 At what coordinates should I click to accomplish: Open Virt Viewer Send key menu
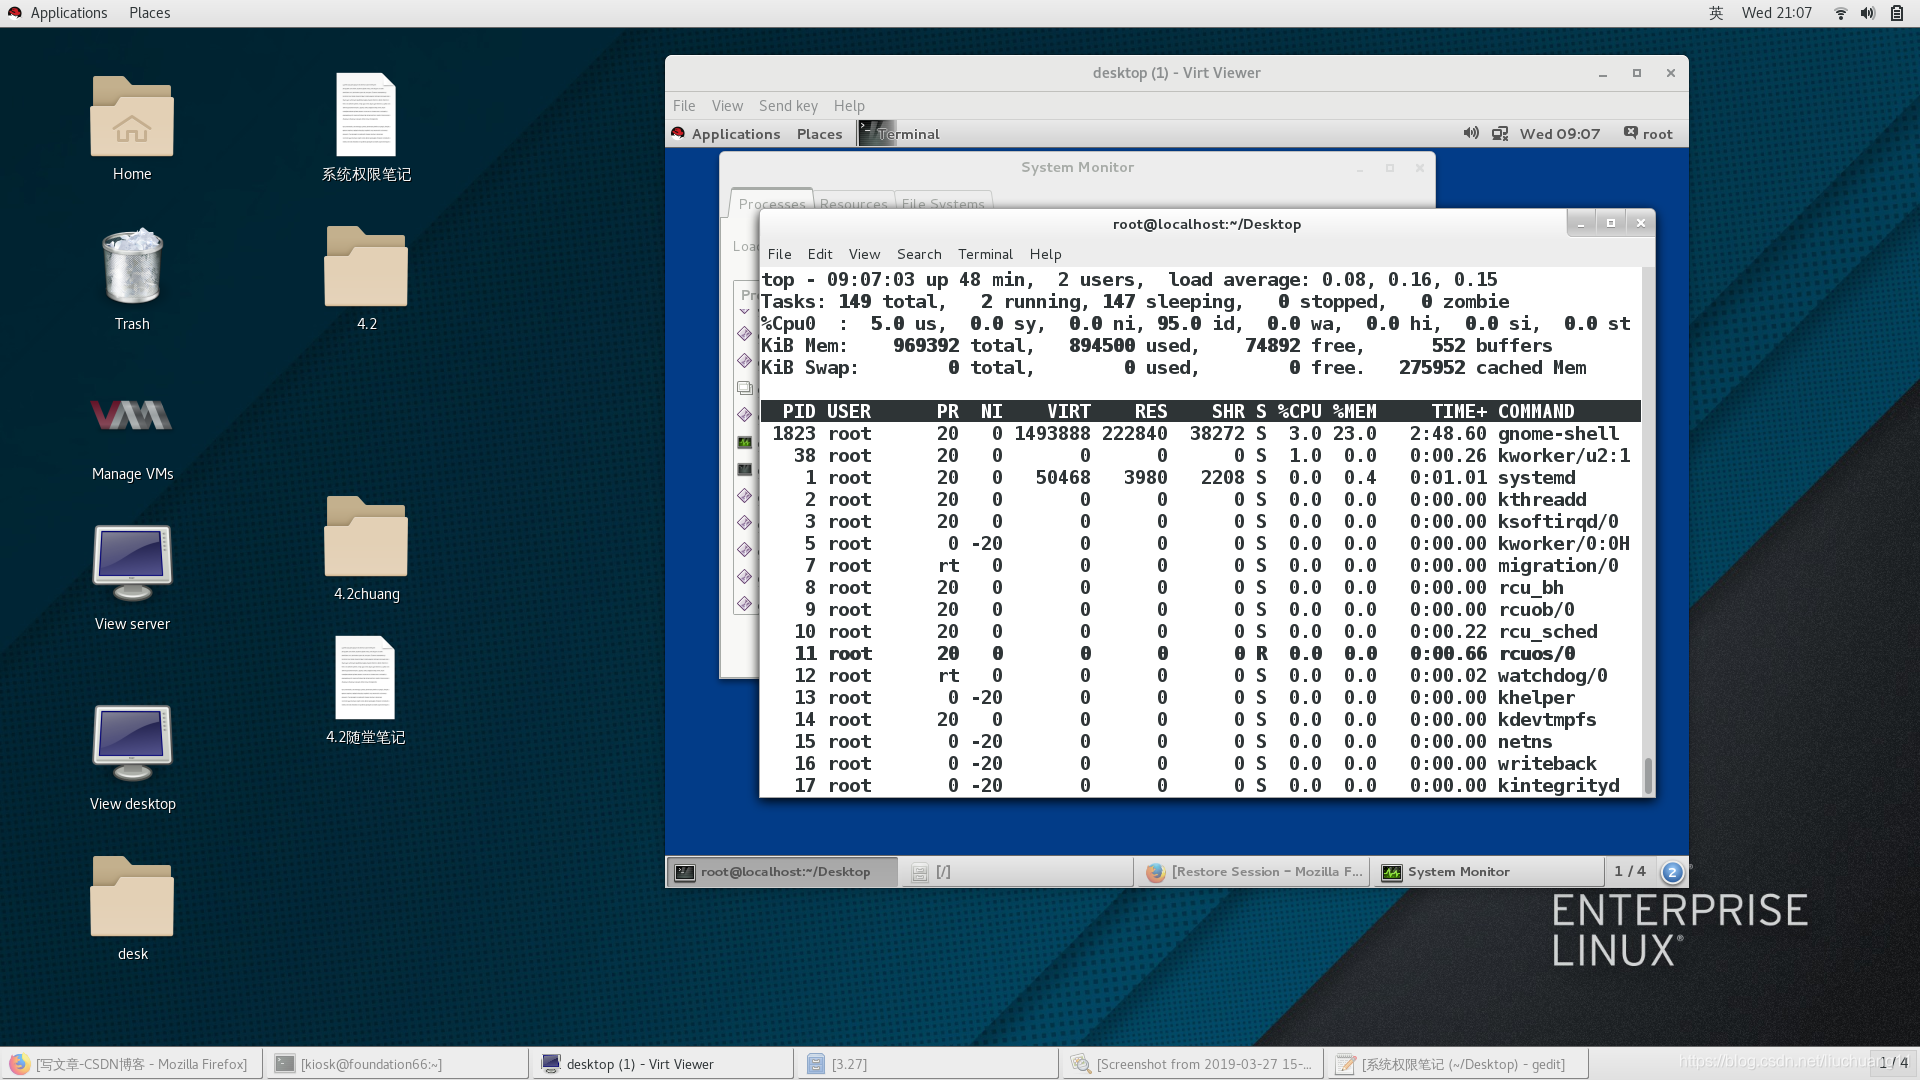click(788, 106)
